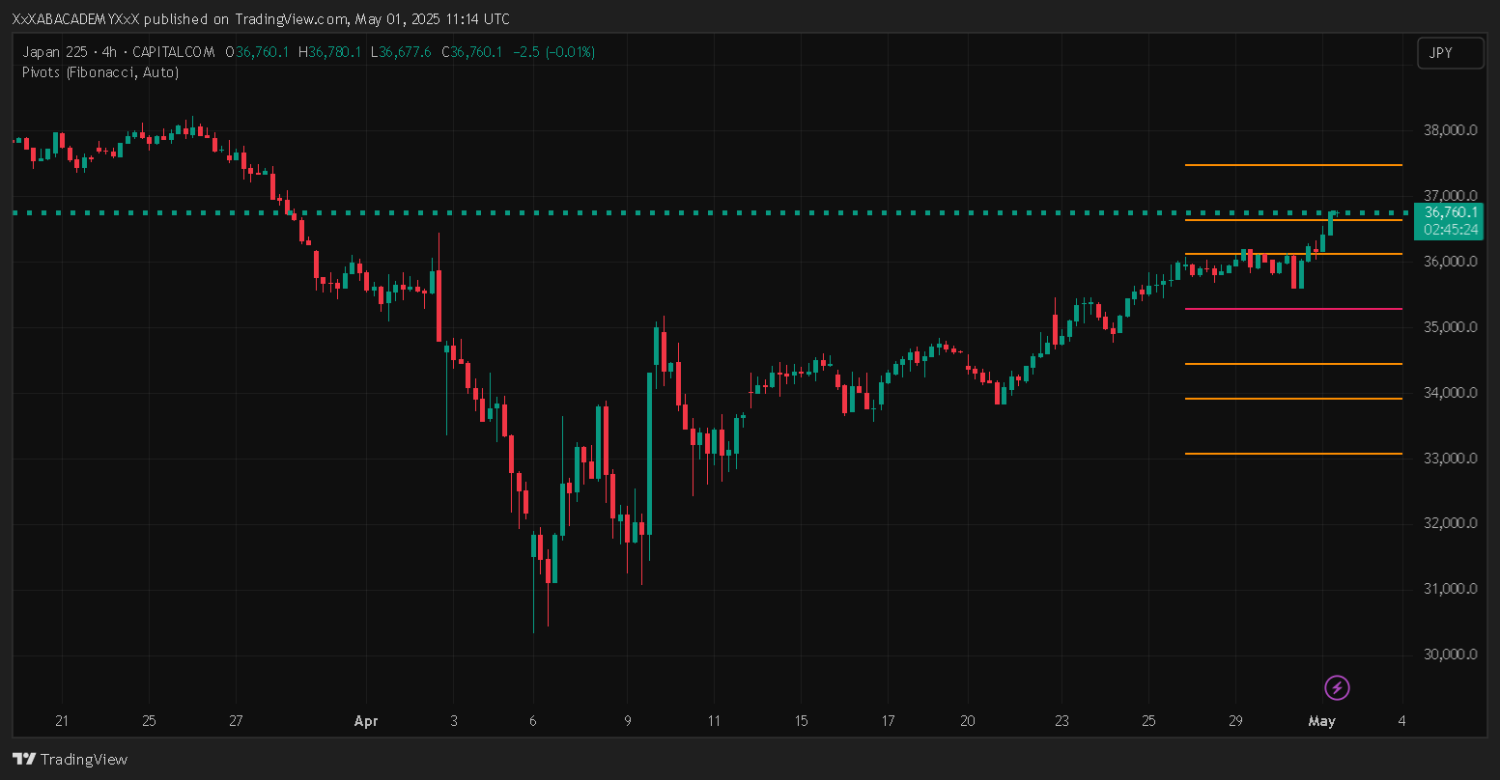This screenshot has width=1500, height=780.
Task: Click the 34,000.0 price scale label
Action: (1449, 392)
